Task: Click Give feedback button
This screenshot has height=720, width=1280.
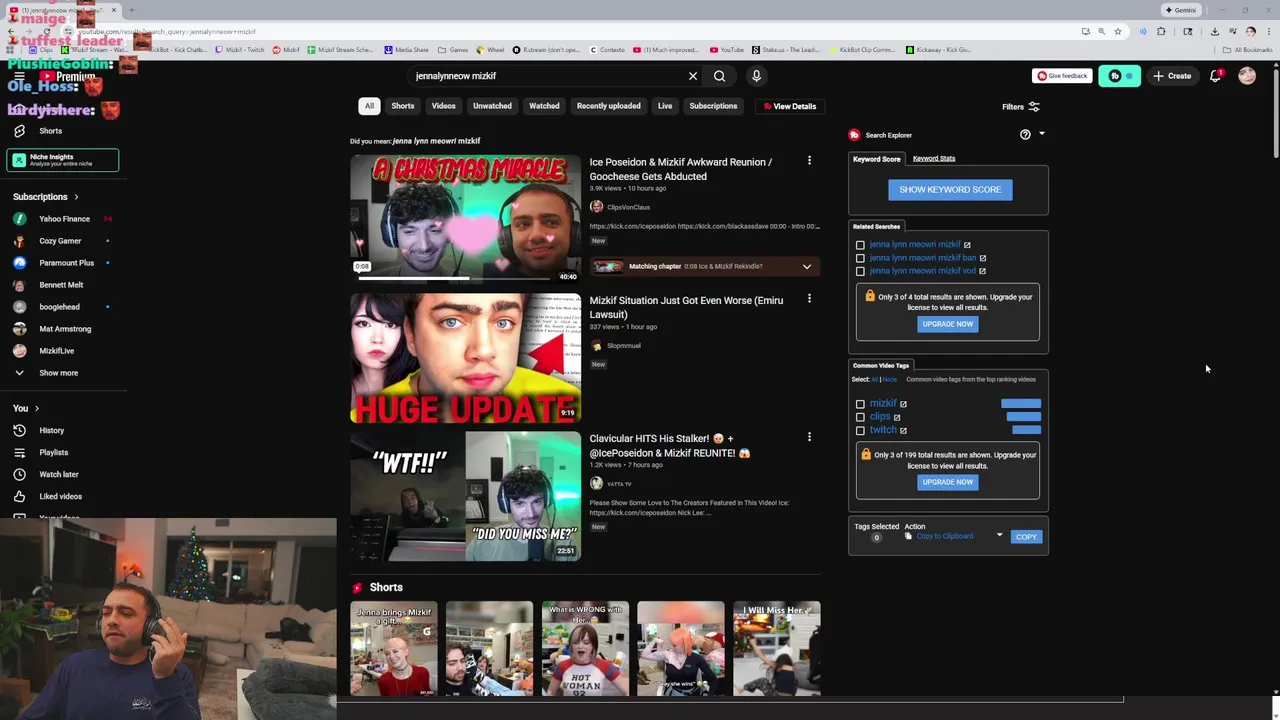Action: point(1062,76)
